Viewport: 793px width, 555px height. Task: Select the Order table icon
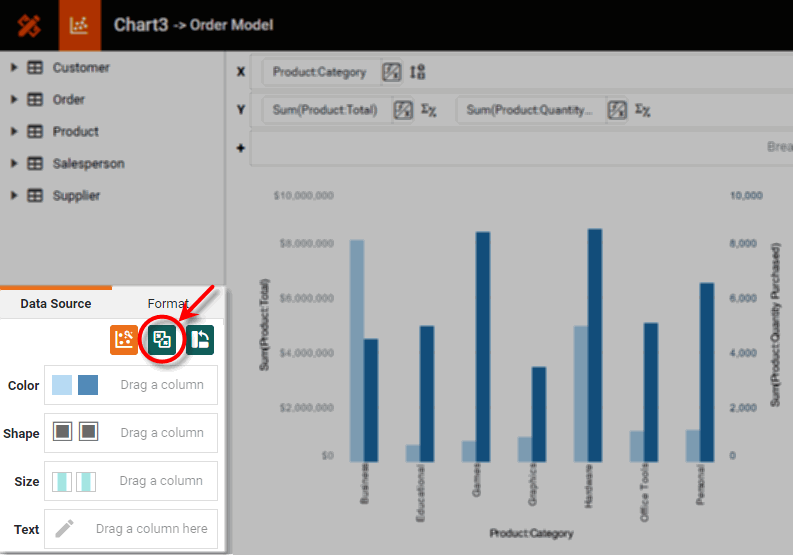click(35, 99)
